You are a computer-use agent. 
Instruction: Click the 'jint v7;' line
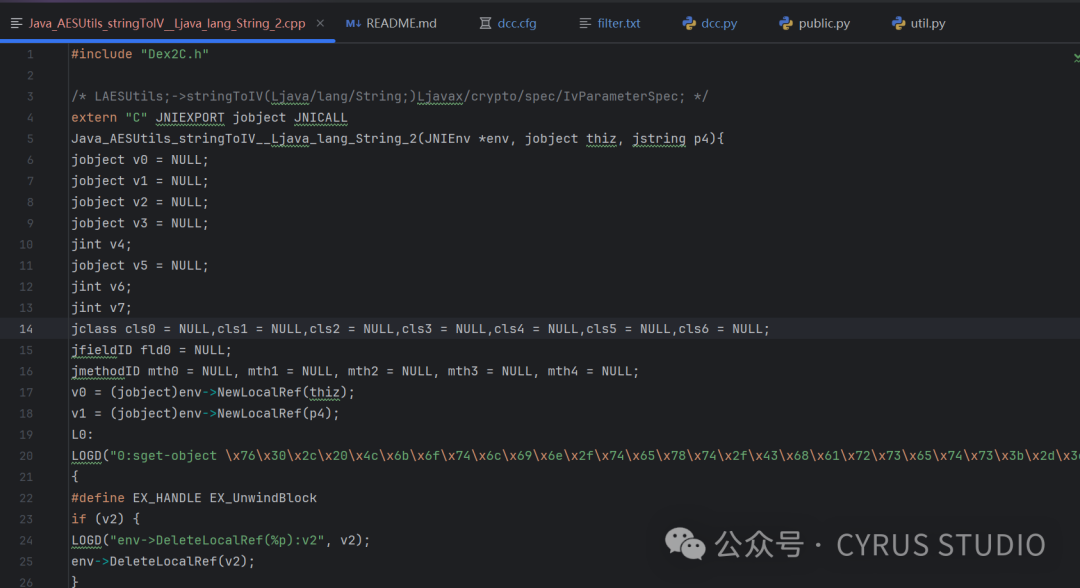point(101,308)
